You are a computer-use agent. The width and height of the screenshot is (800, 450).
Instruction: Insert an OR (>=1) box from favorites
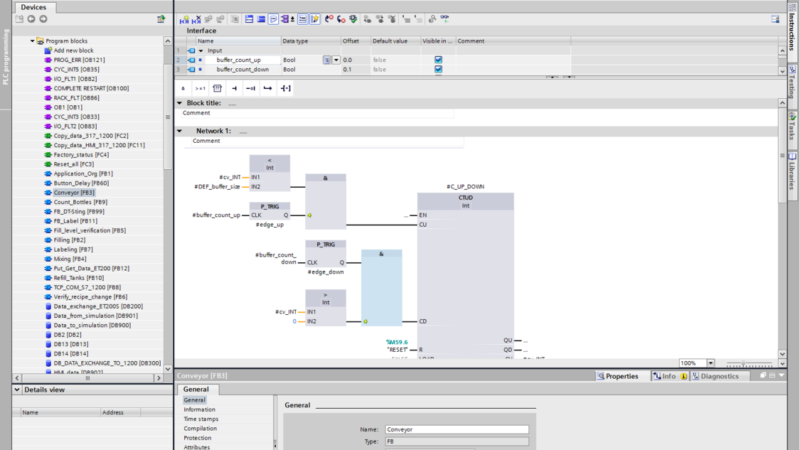tap(200, 88)
